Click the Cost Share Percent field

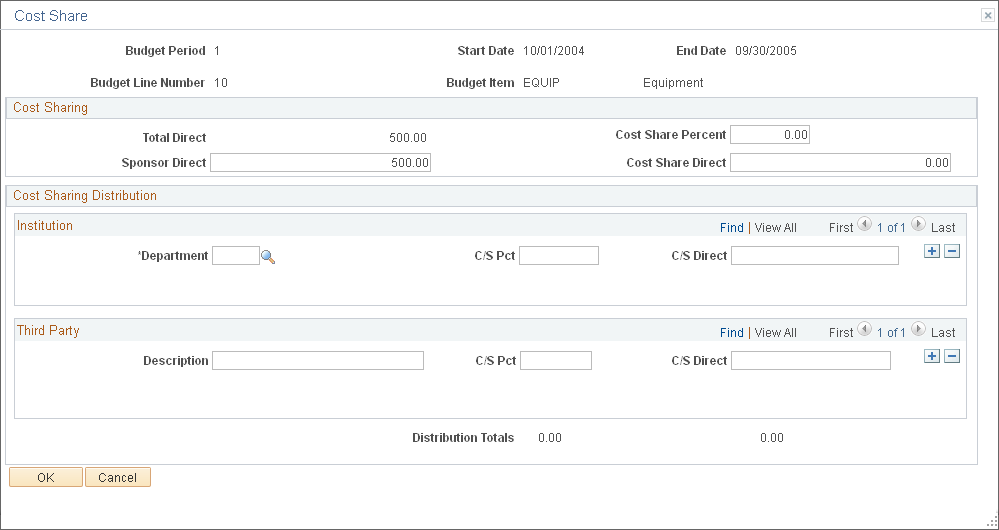pyautogui.click(x=770, y=134)
